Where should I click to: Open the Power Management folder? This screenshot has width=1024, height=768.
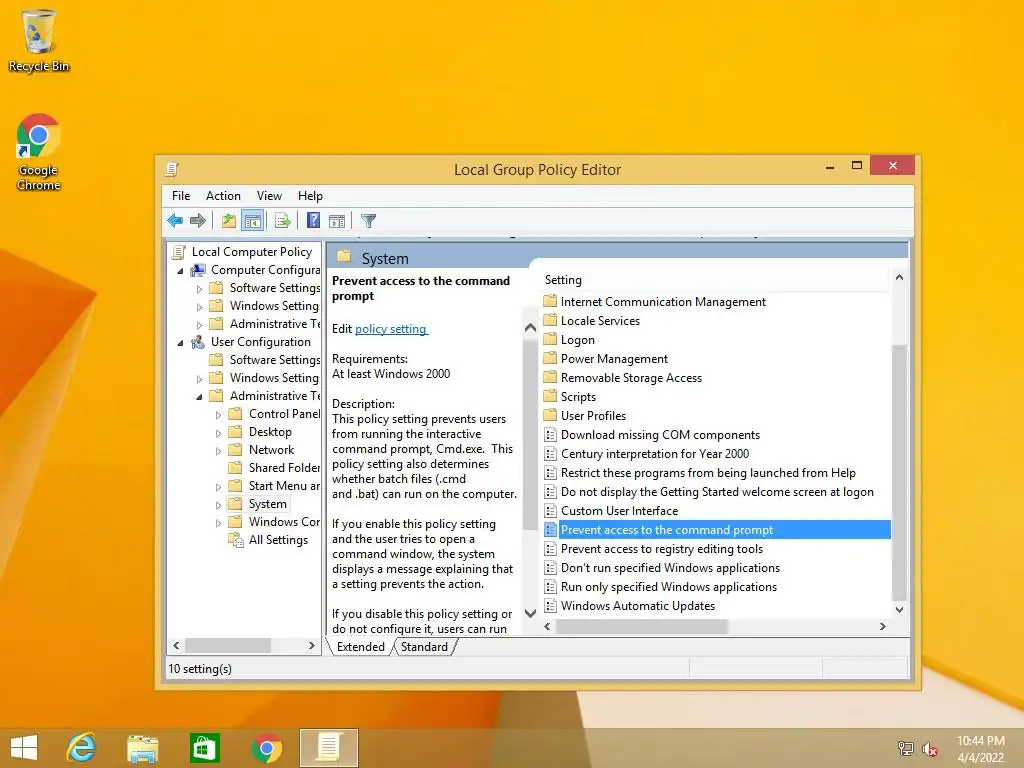point(614,359)
